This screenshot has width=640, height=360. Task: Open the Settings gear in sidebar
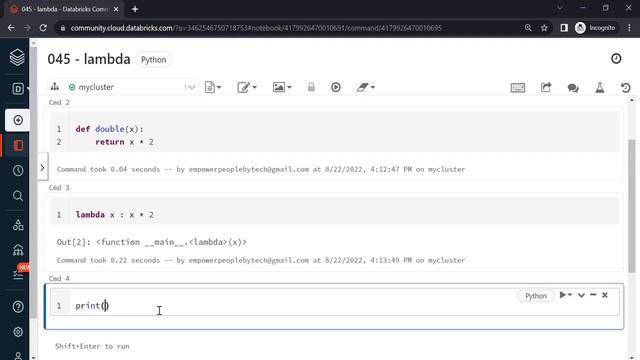click(x=18, y=332)
